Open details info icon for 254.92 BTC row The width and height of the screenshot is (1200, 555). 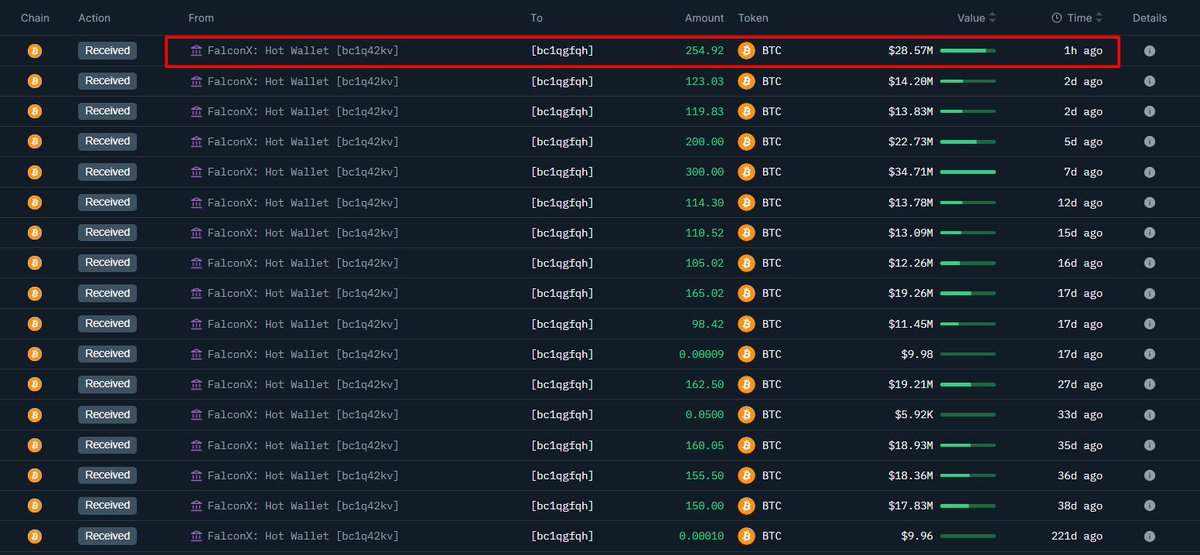pyautogui.click(x=1149, y=51)
